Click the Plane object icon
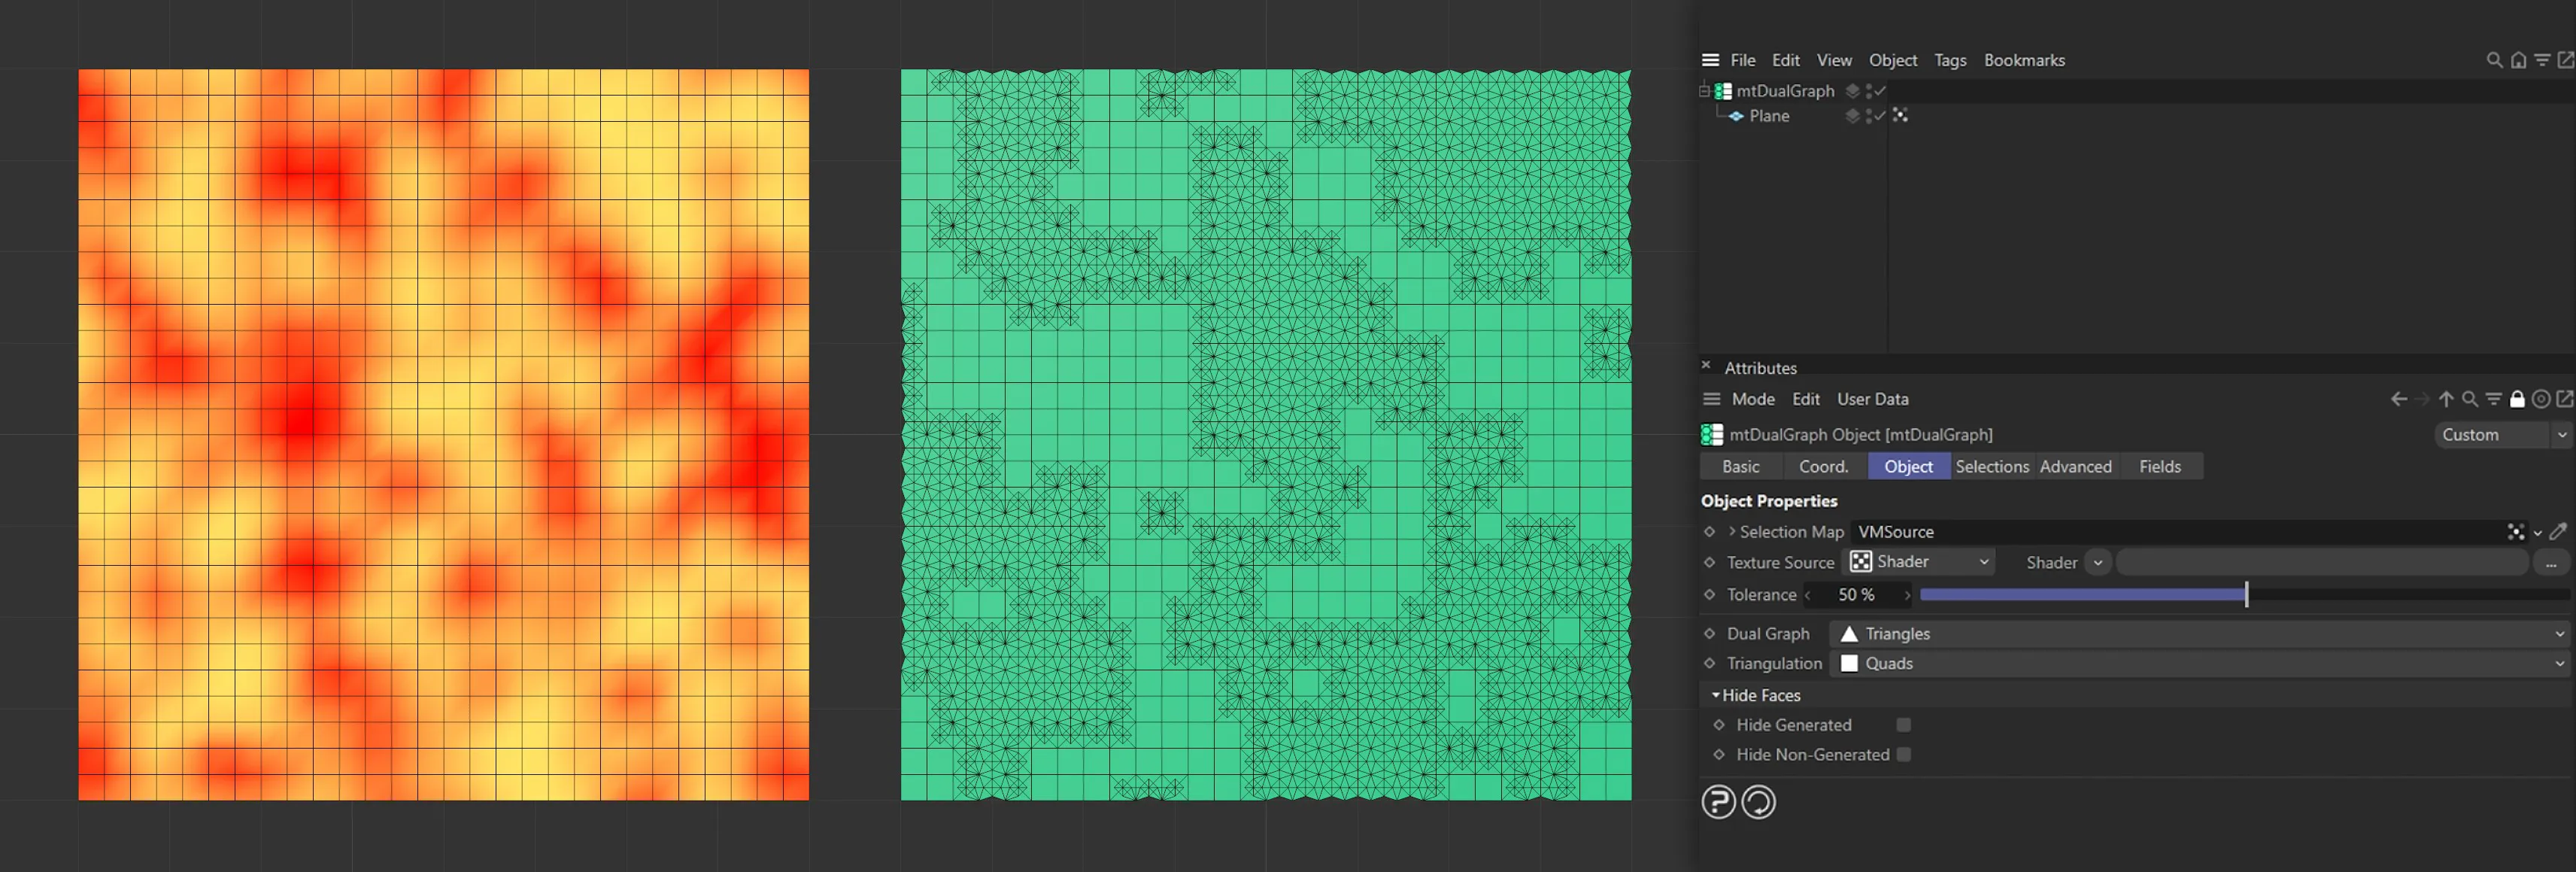2576x872 pixels. [1737, 116]
